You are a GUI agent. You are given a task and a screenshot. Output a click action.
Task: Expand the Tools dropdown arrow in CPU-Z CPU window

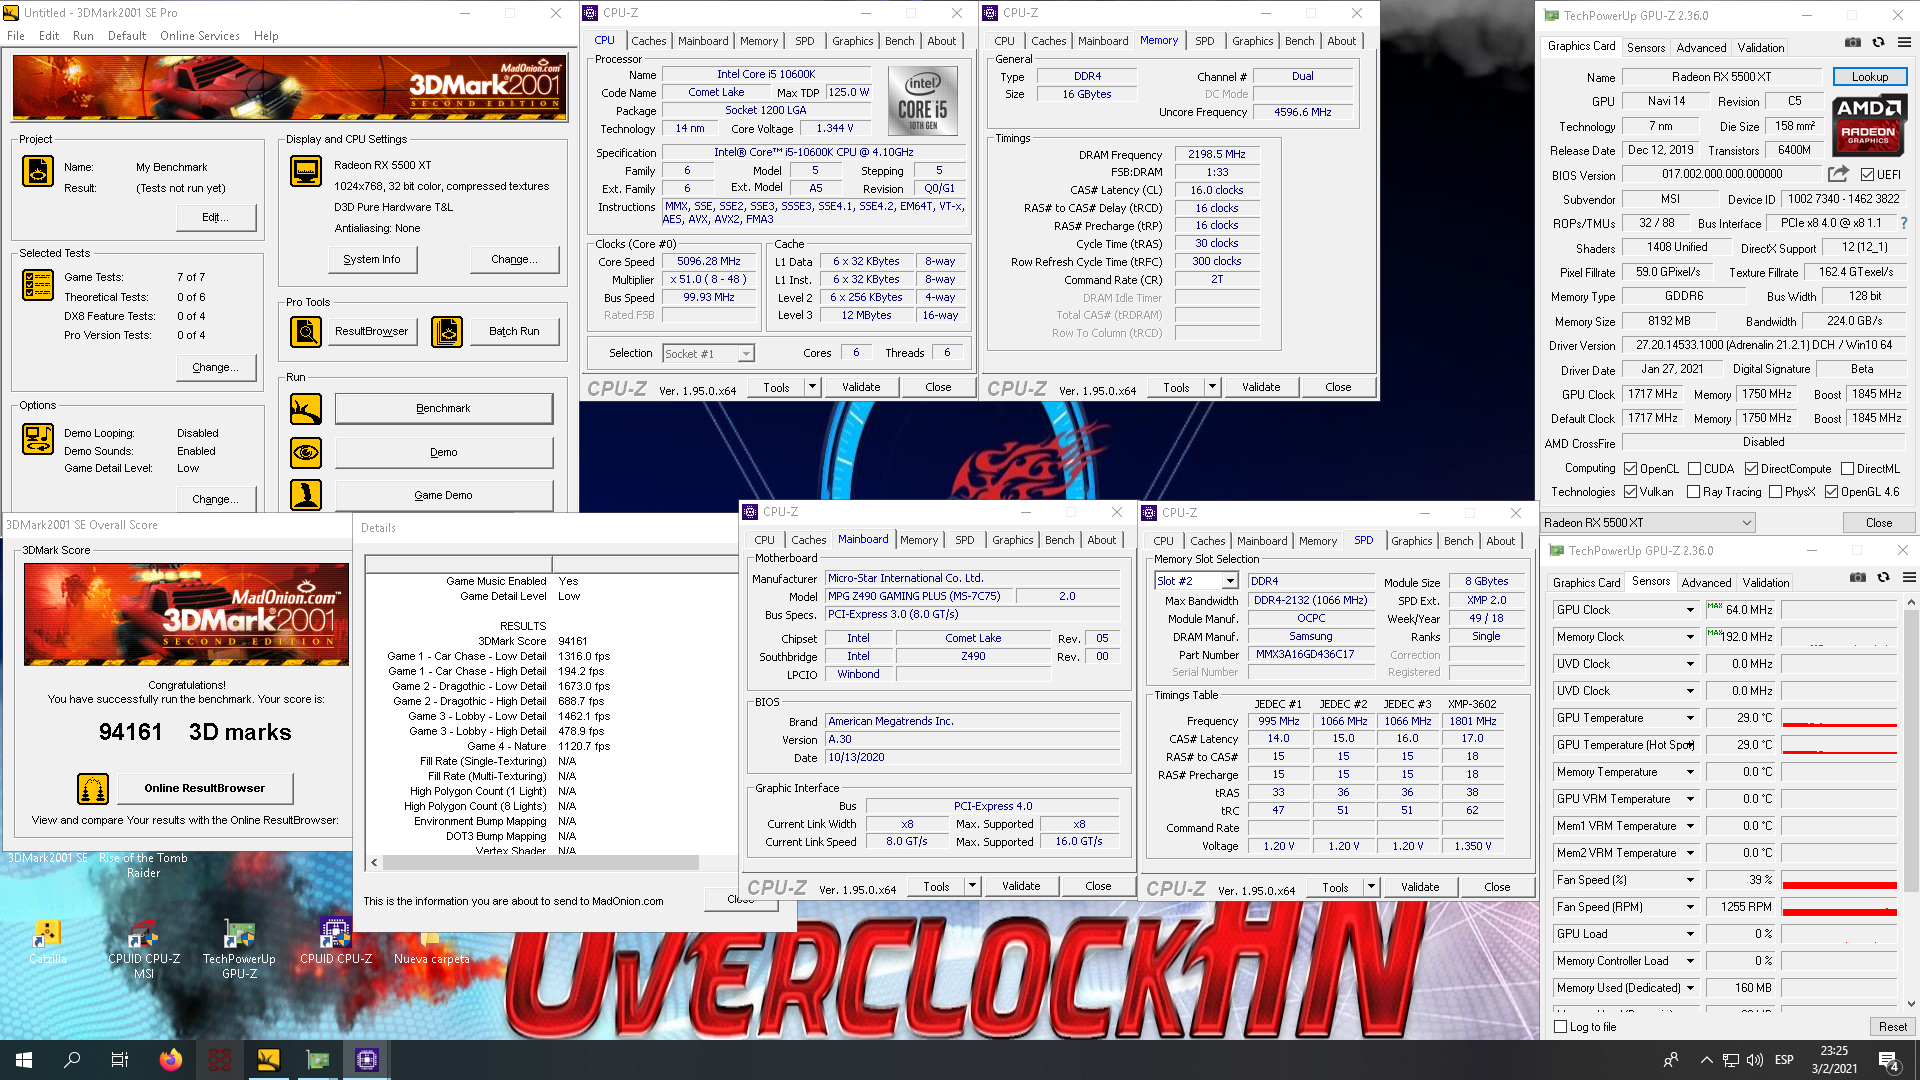coord(812,387)
